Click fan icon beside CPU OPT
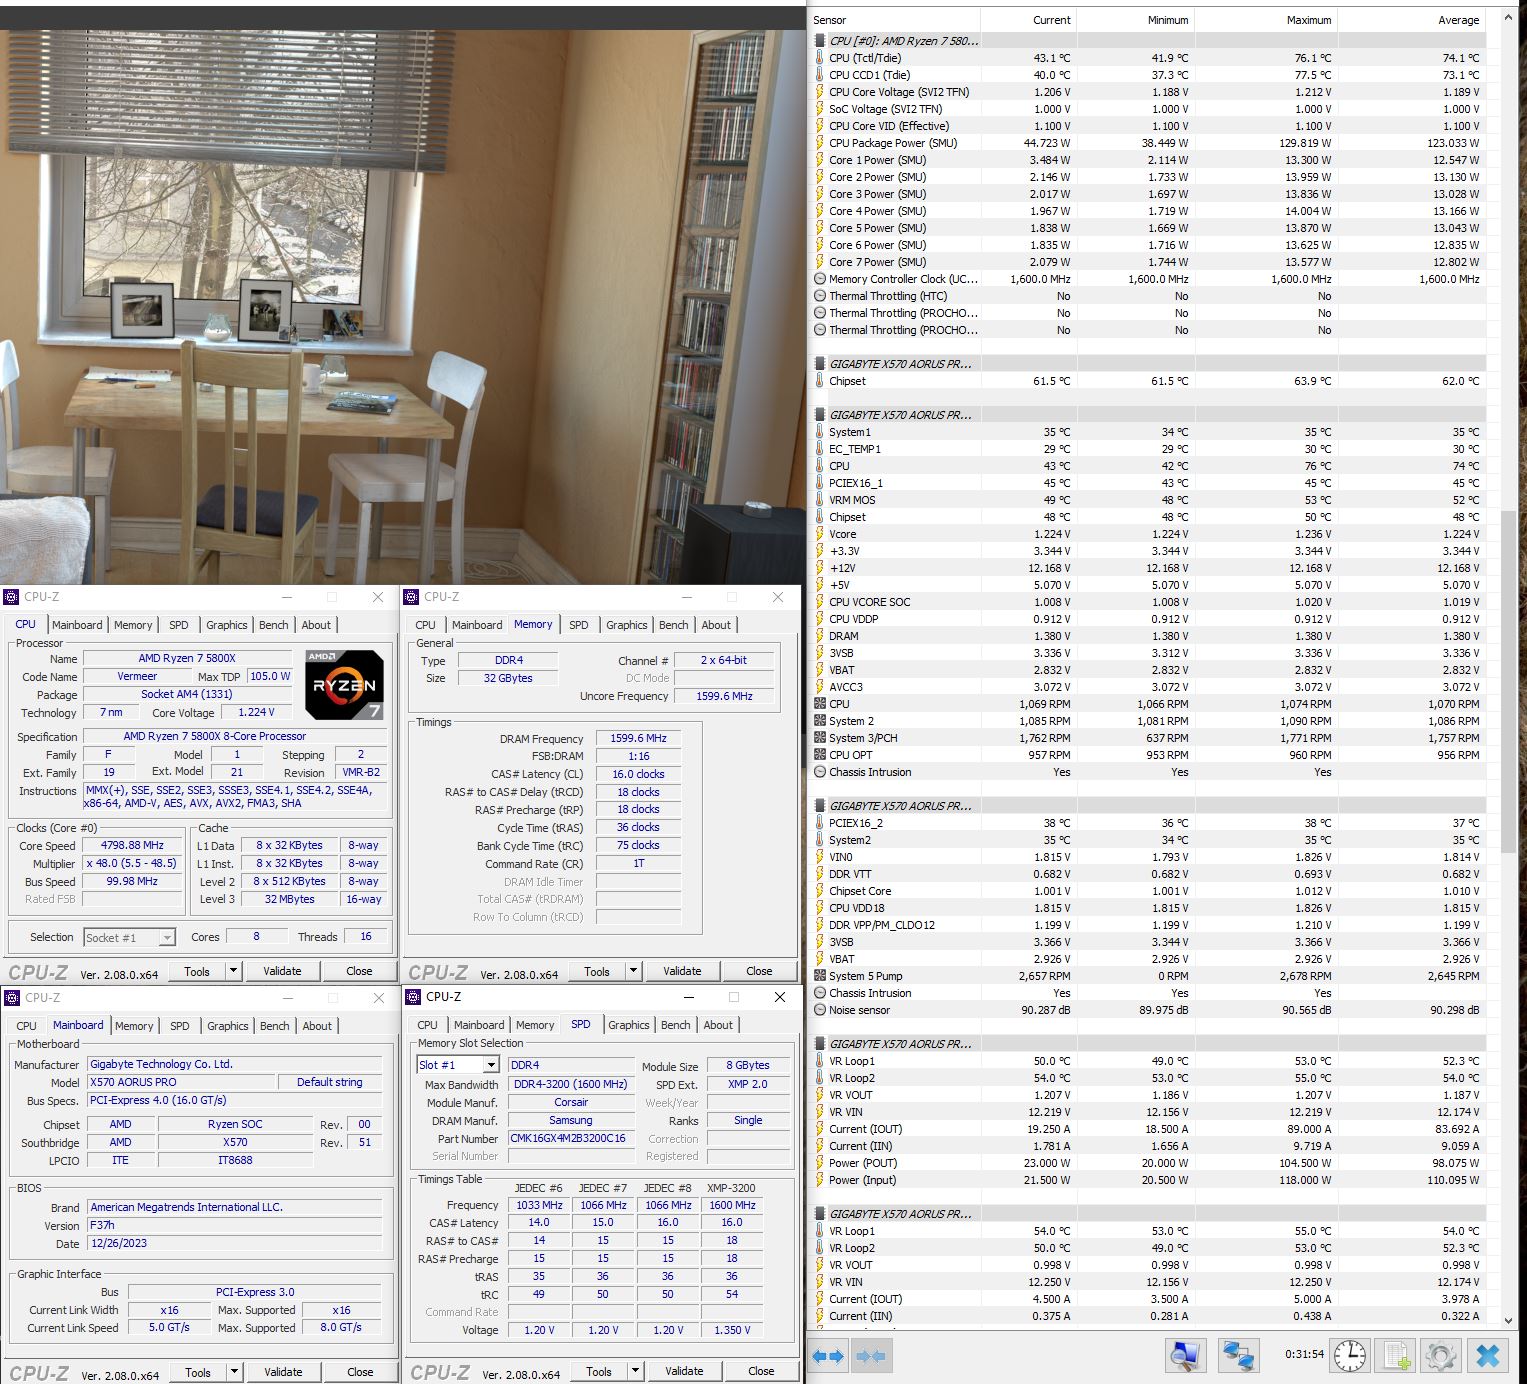1527x1384 pixels. click(820, 755)
